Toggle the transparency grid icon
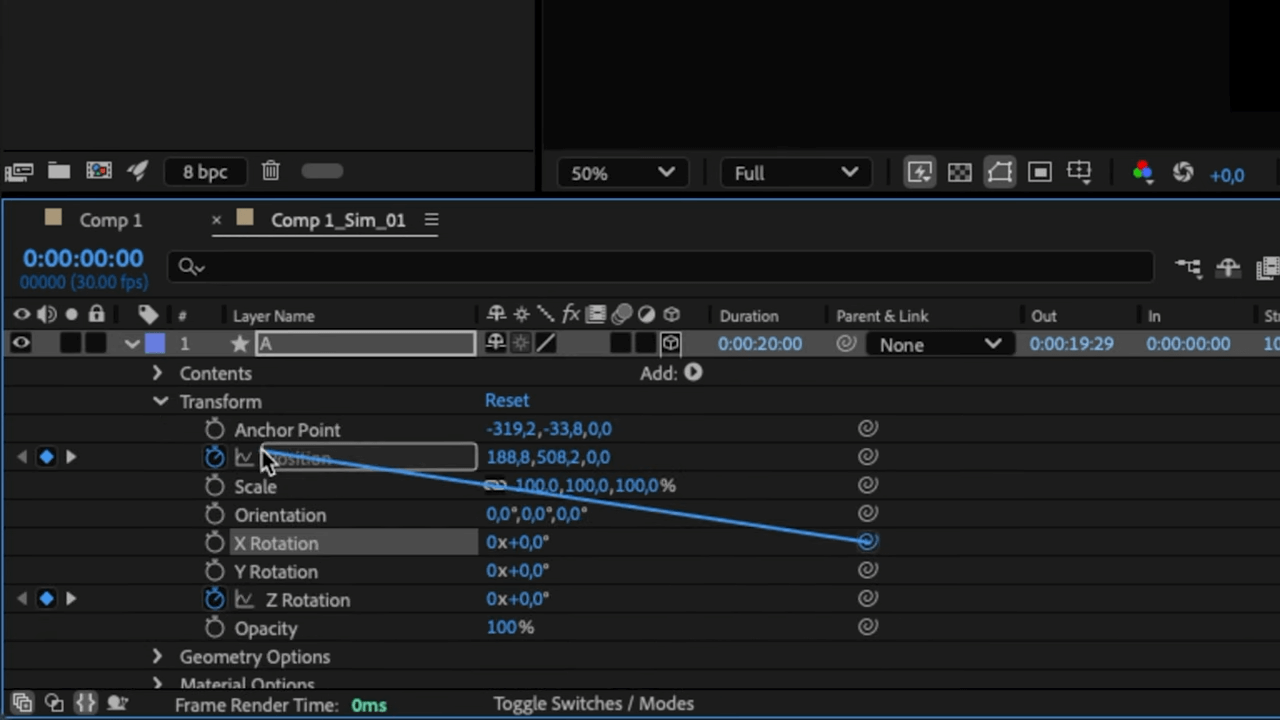1280x720 pixels. coord(960,173)
